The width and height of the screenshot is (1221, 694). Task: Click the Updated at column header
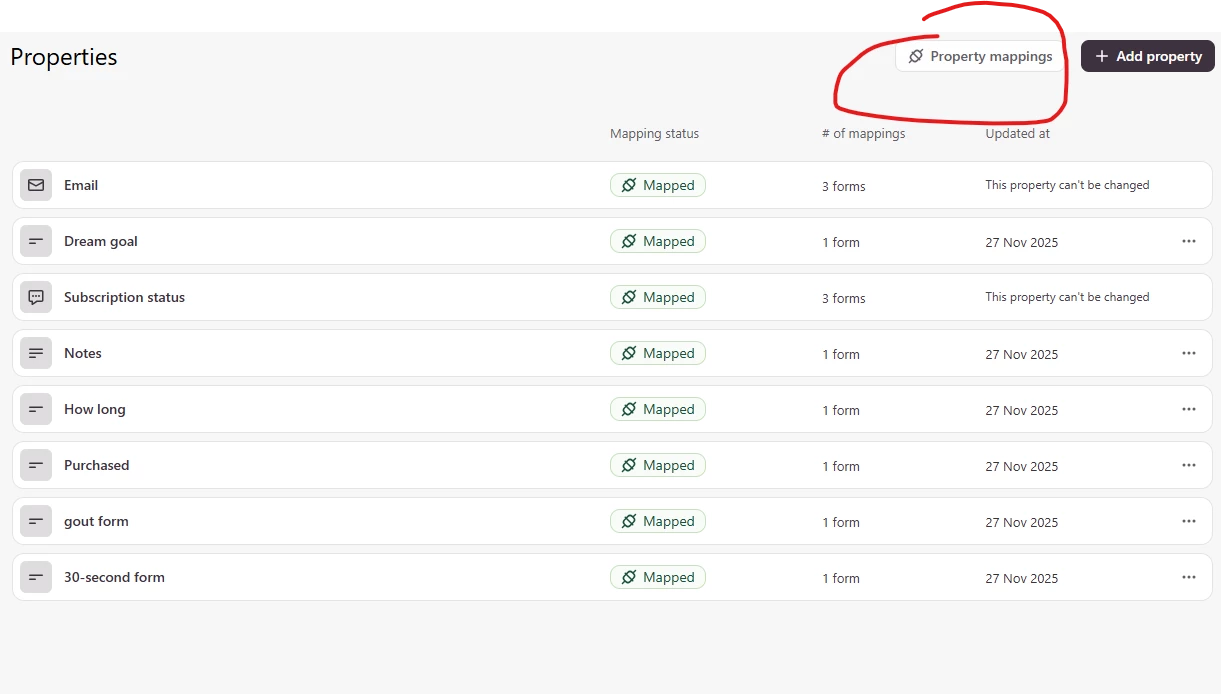(1017, 133)
